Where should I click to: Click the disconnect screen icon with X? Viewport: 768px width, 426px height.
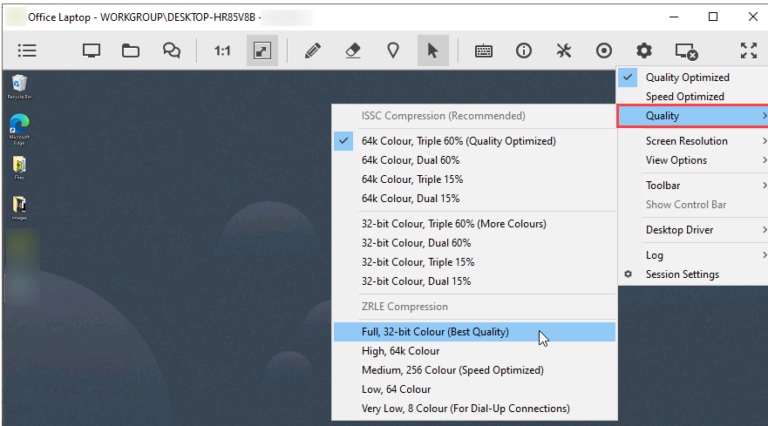click(686, 51)
